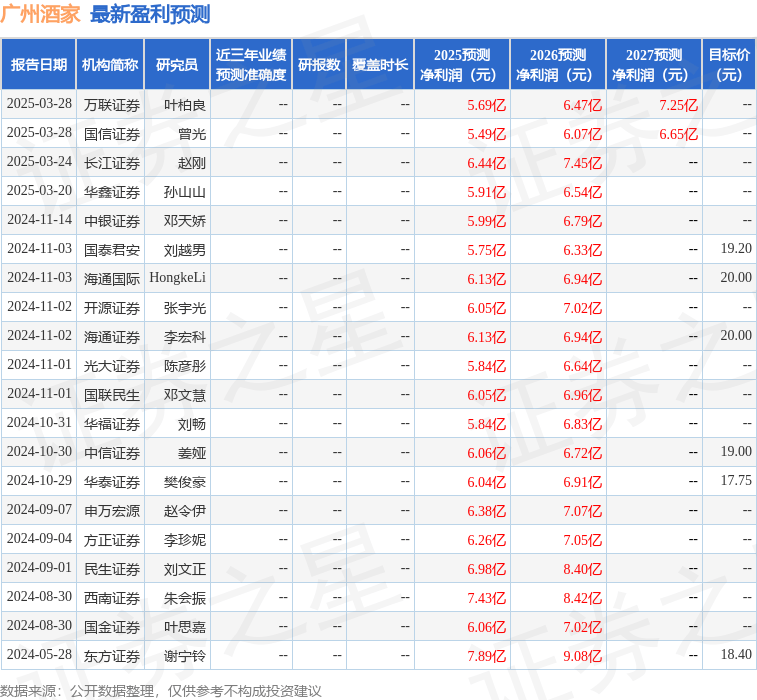The image size is (757, 700).
Task: Click 中信证券 institution cell
Action: coord(112,453)
